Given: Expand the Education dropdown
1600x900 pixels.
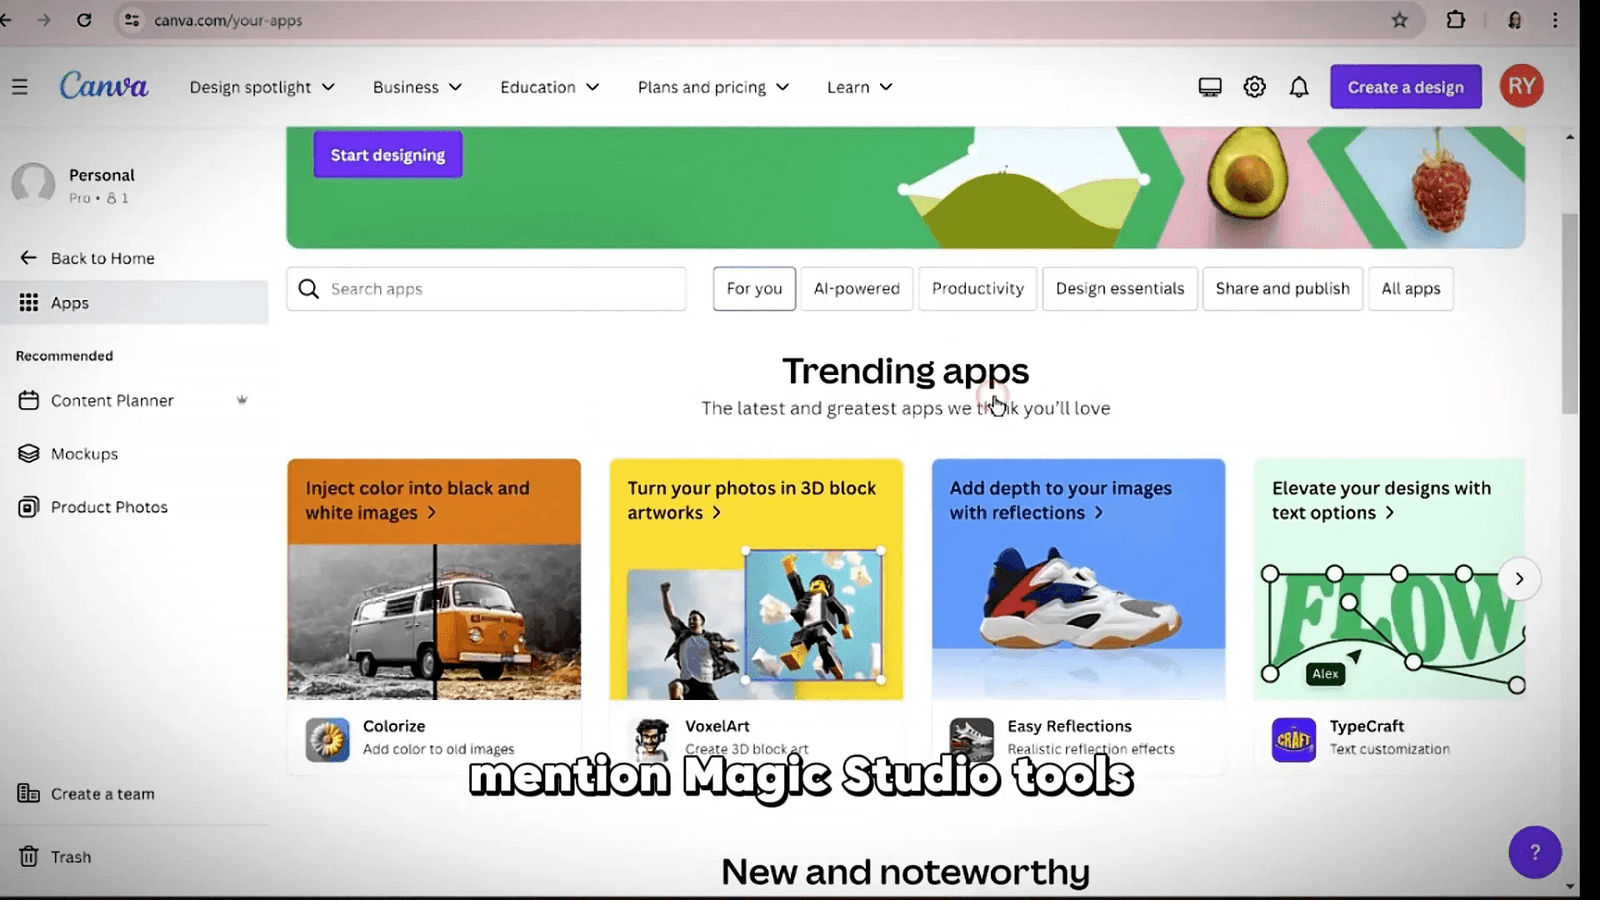Looking at the screenshot, I should pos(550,87).
